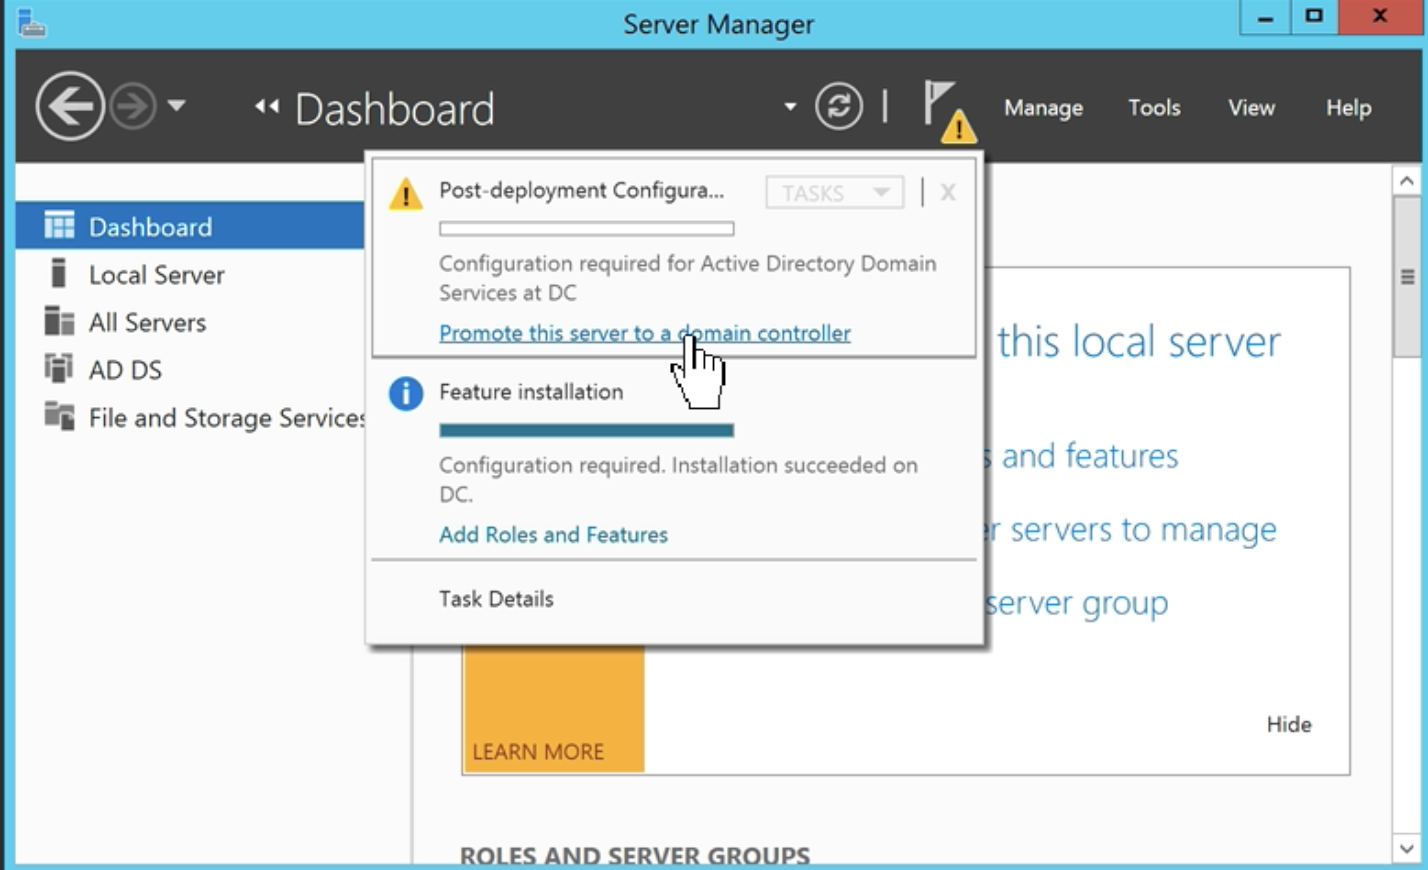Click the Post-deployment Configuration title text

tap(581, 190)
